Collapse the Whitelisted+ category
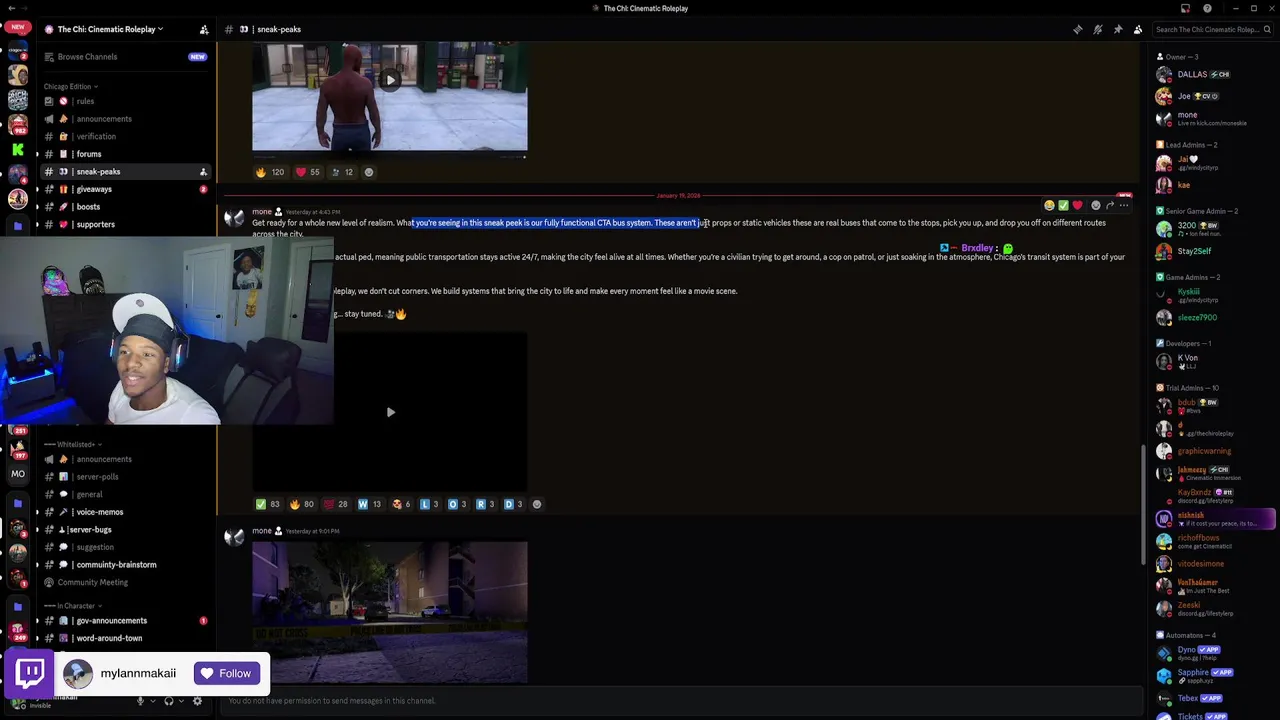Image resolution: width=1280 pixels, height=720 pixels. 72,444
